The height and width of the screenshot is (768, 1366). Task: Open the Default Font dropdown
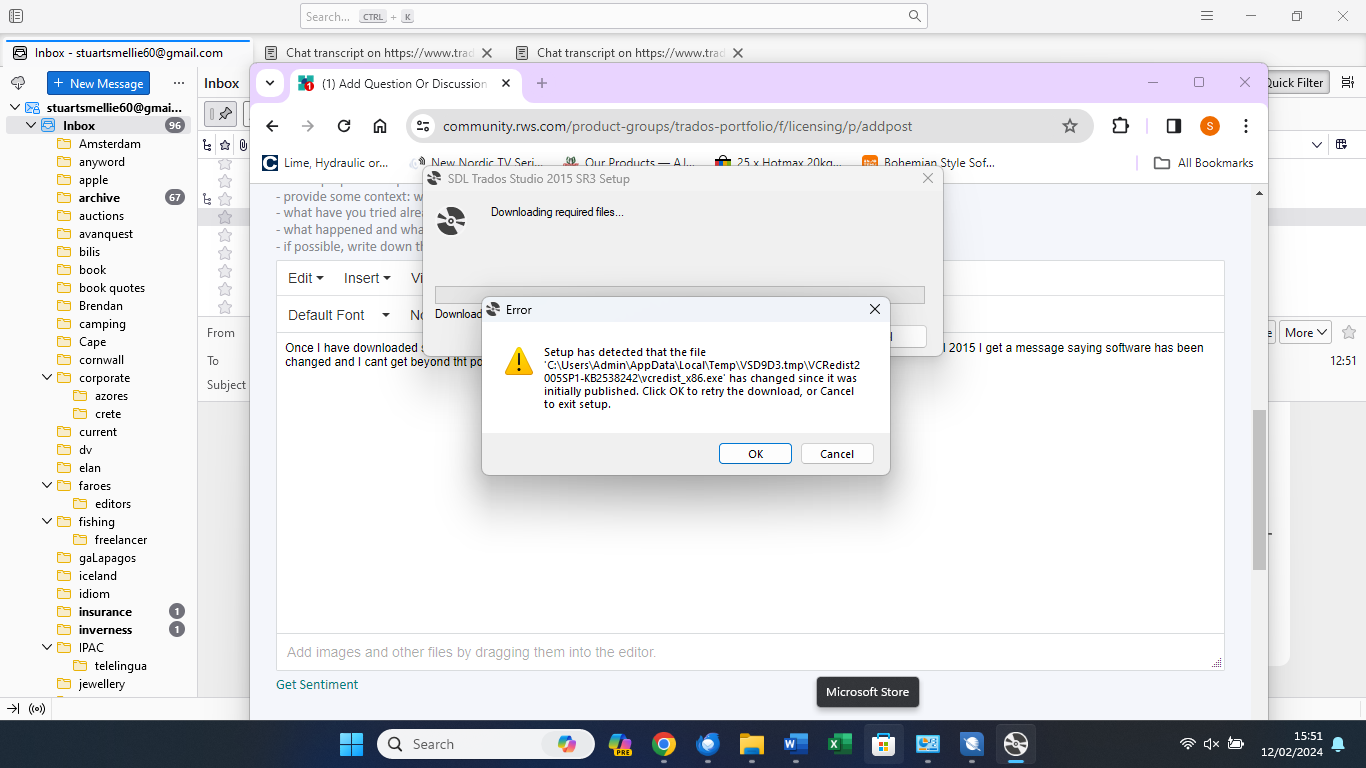coord(338,315)
